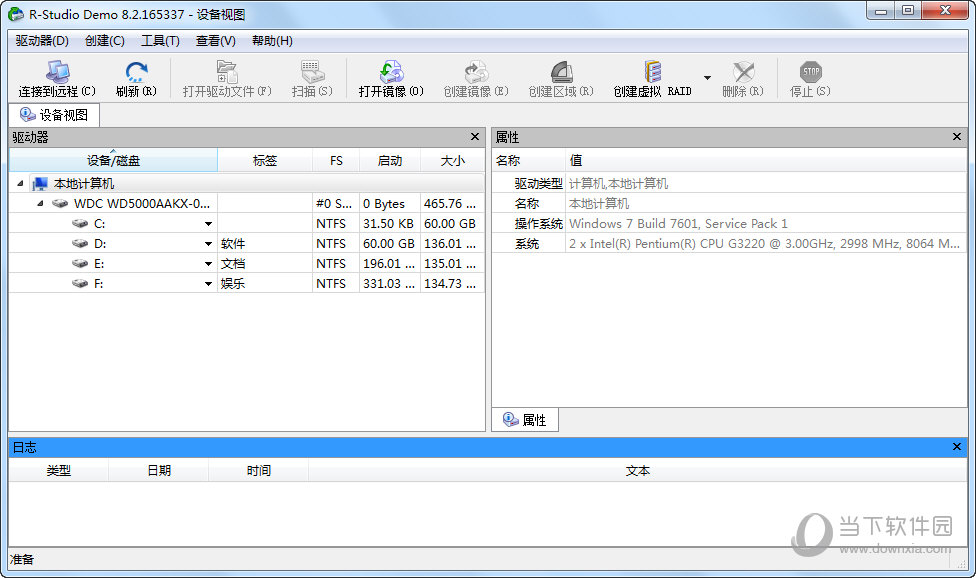The image size is (976, 578).
Task: Click the Create Virtual RAID (创建虚拟 RAID) icon
Action: coord(652,72)
